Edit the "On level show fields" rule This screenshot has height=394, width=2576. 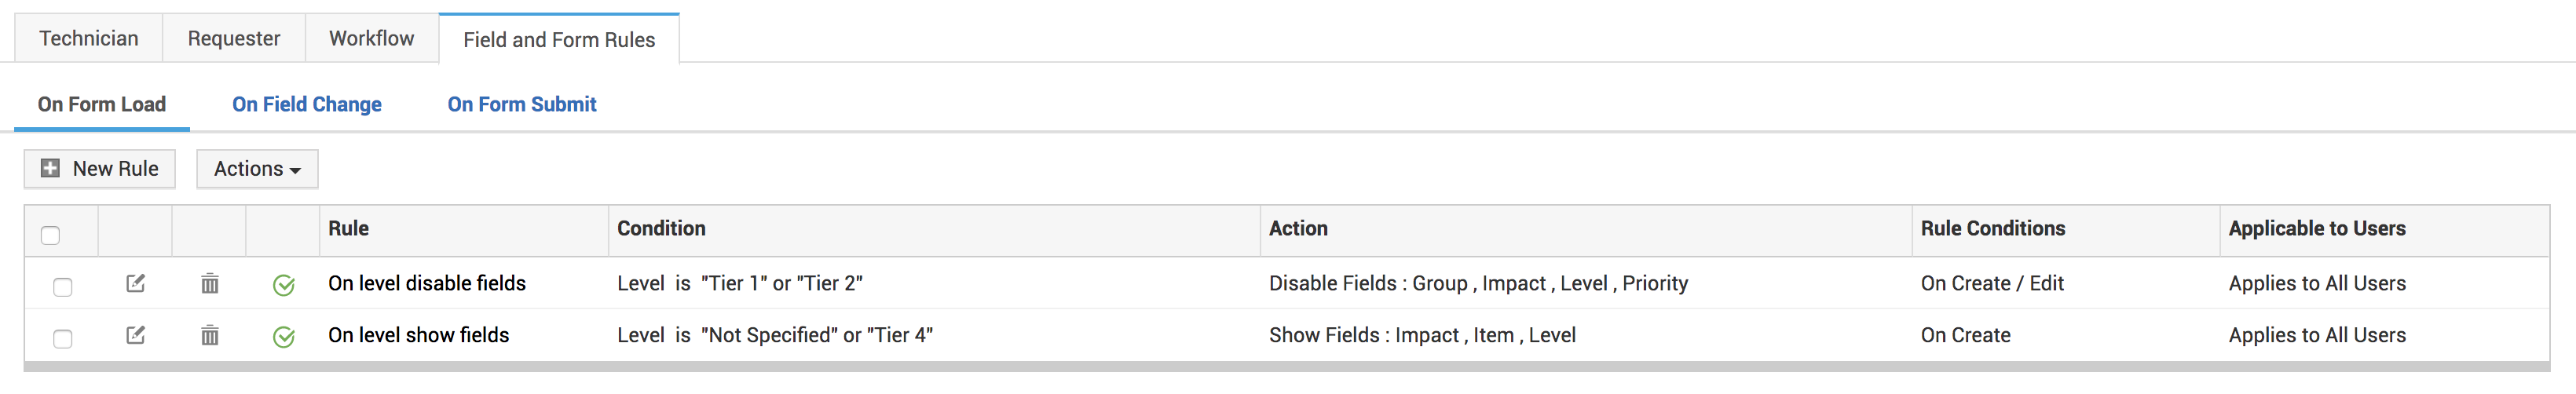tap(136, 336)
